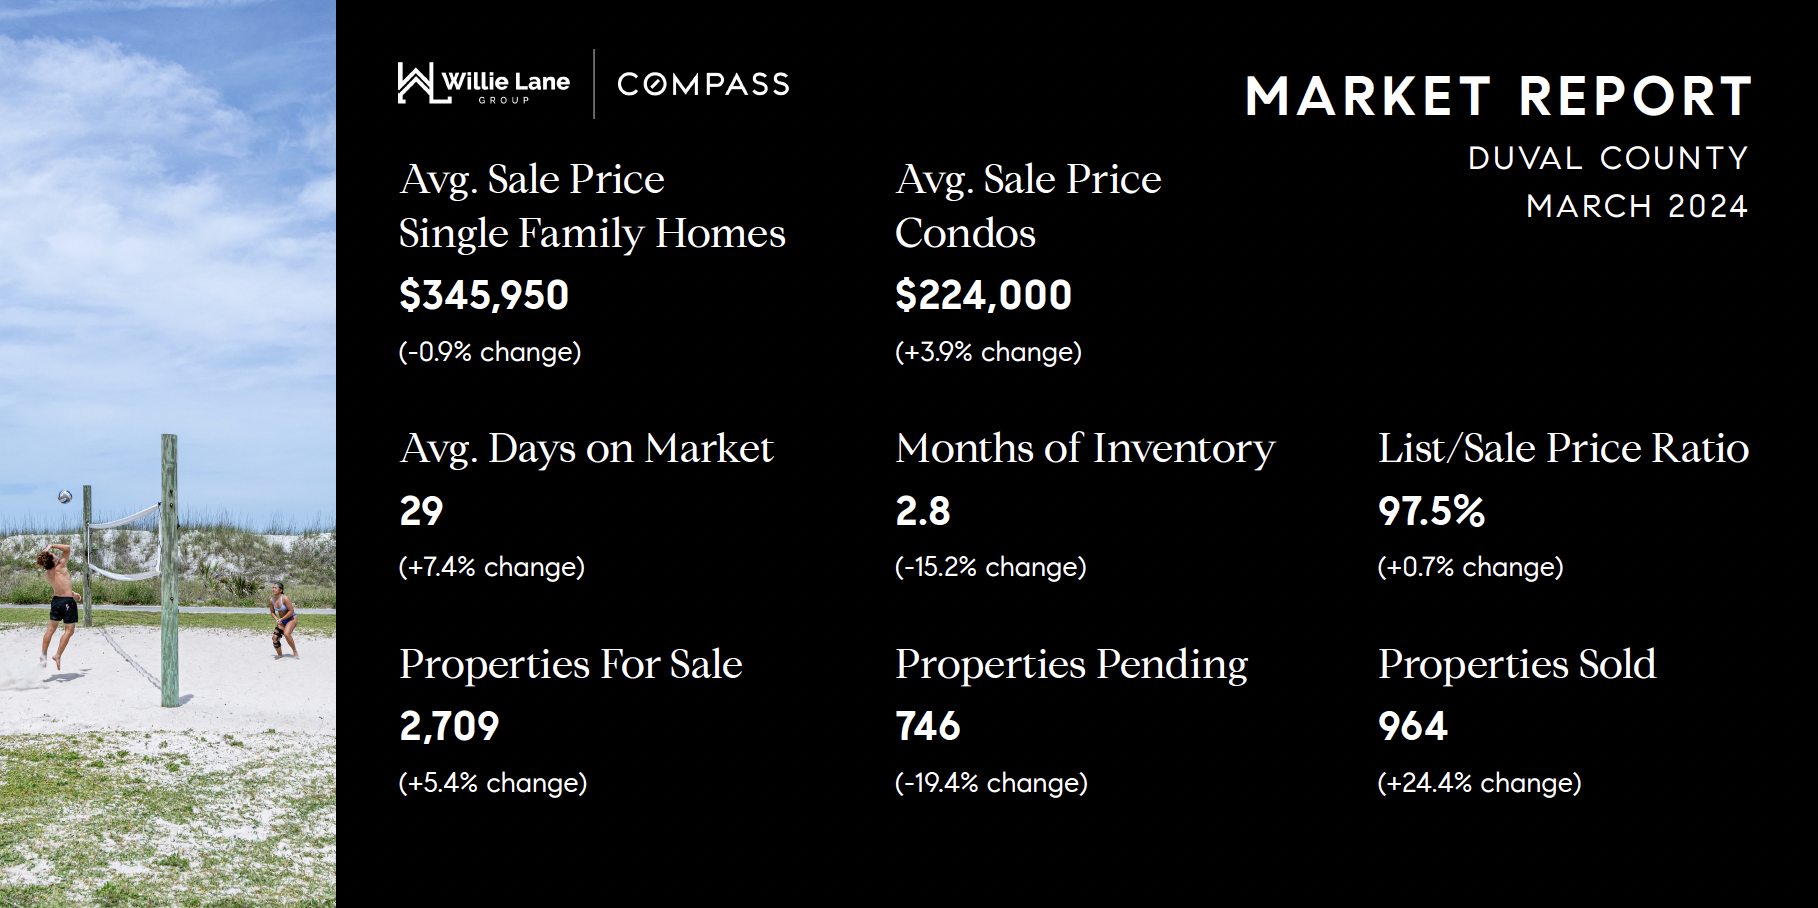
Task: Click the Properties Pending heading
Action: tap(1071, 664)
